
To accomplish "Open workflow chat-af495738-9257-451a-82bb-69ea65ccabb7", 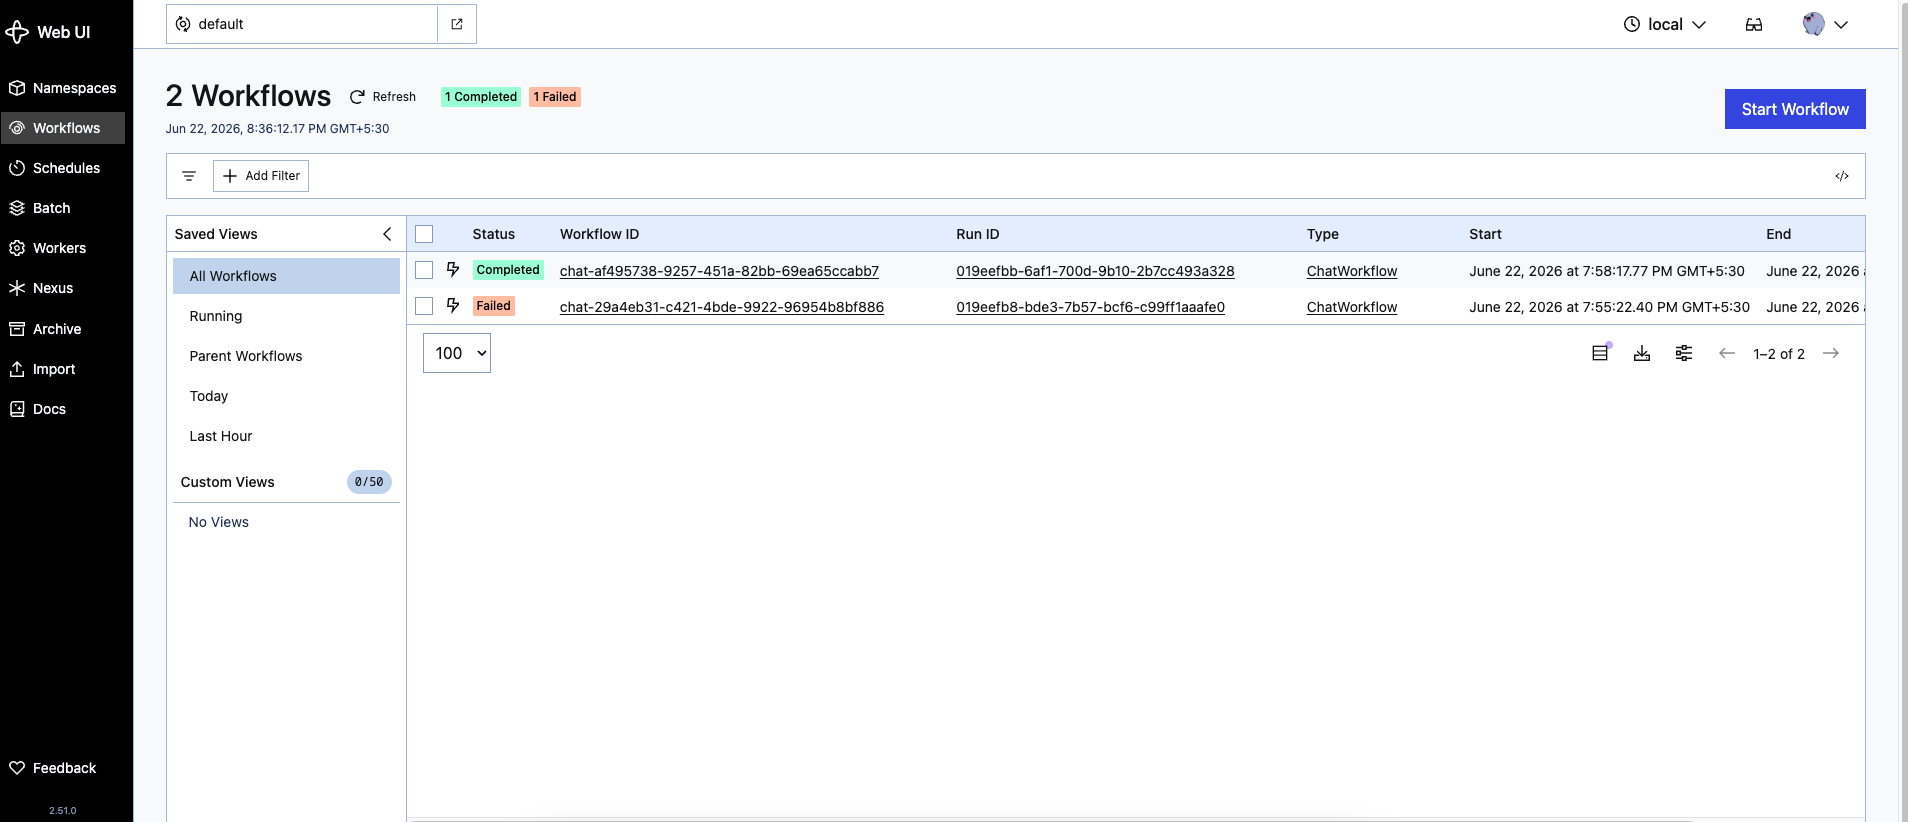I will click(719, 271).
